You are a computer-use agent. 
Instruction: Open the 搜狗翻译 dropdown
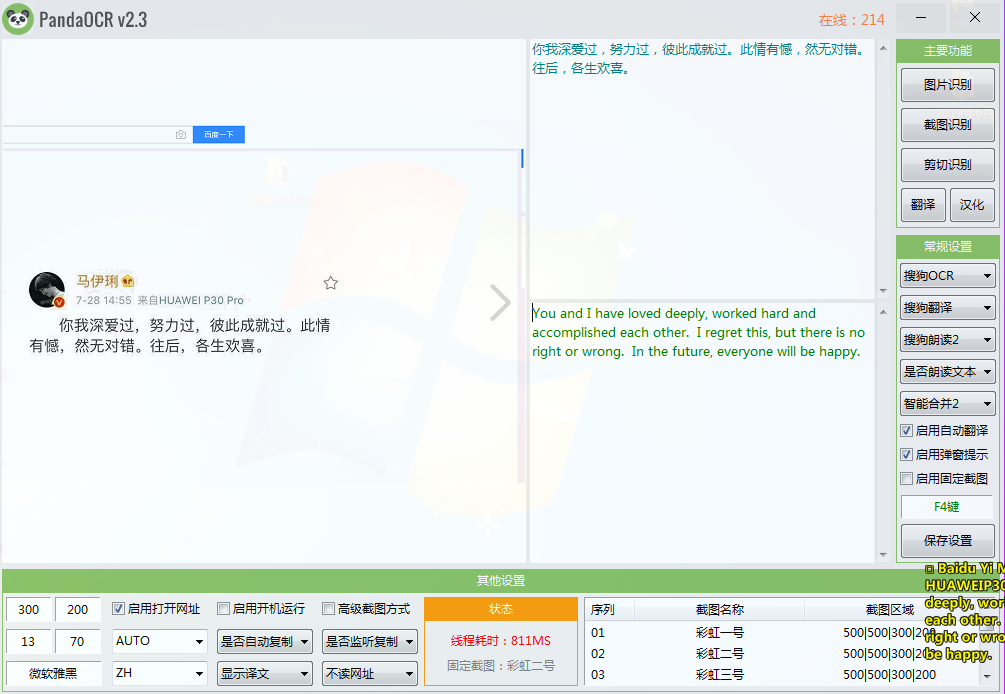click(947, 308)
